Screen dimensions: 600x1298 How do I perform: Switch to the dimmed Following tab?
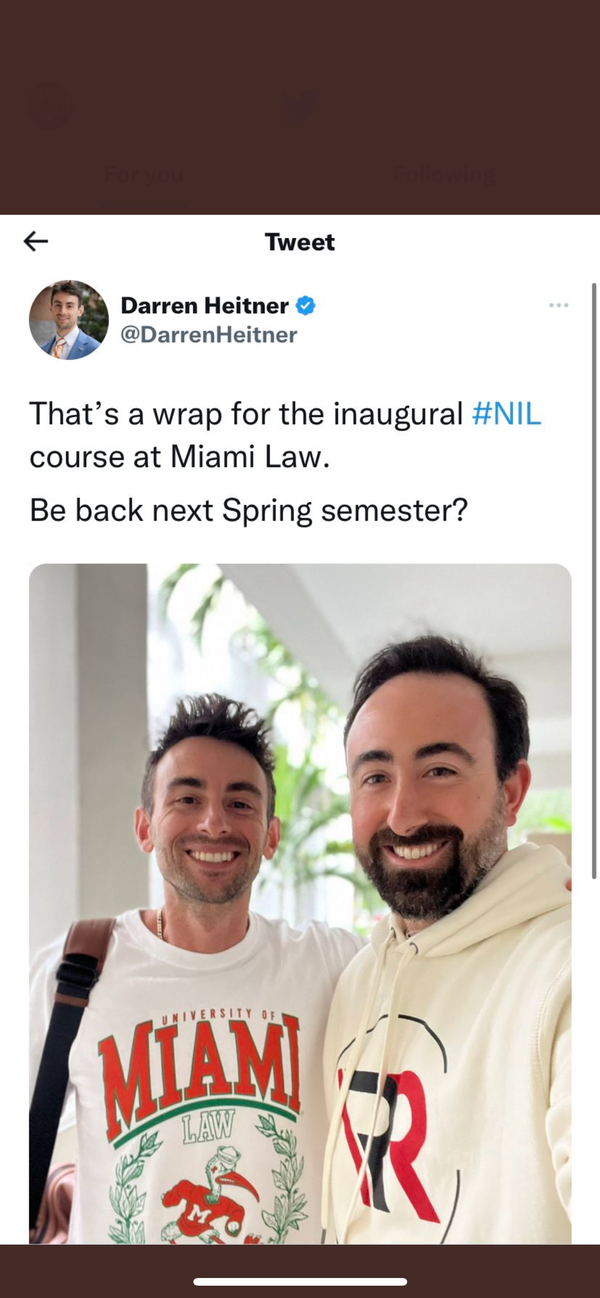[444, 176]
